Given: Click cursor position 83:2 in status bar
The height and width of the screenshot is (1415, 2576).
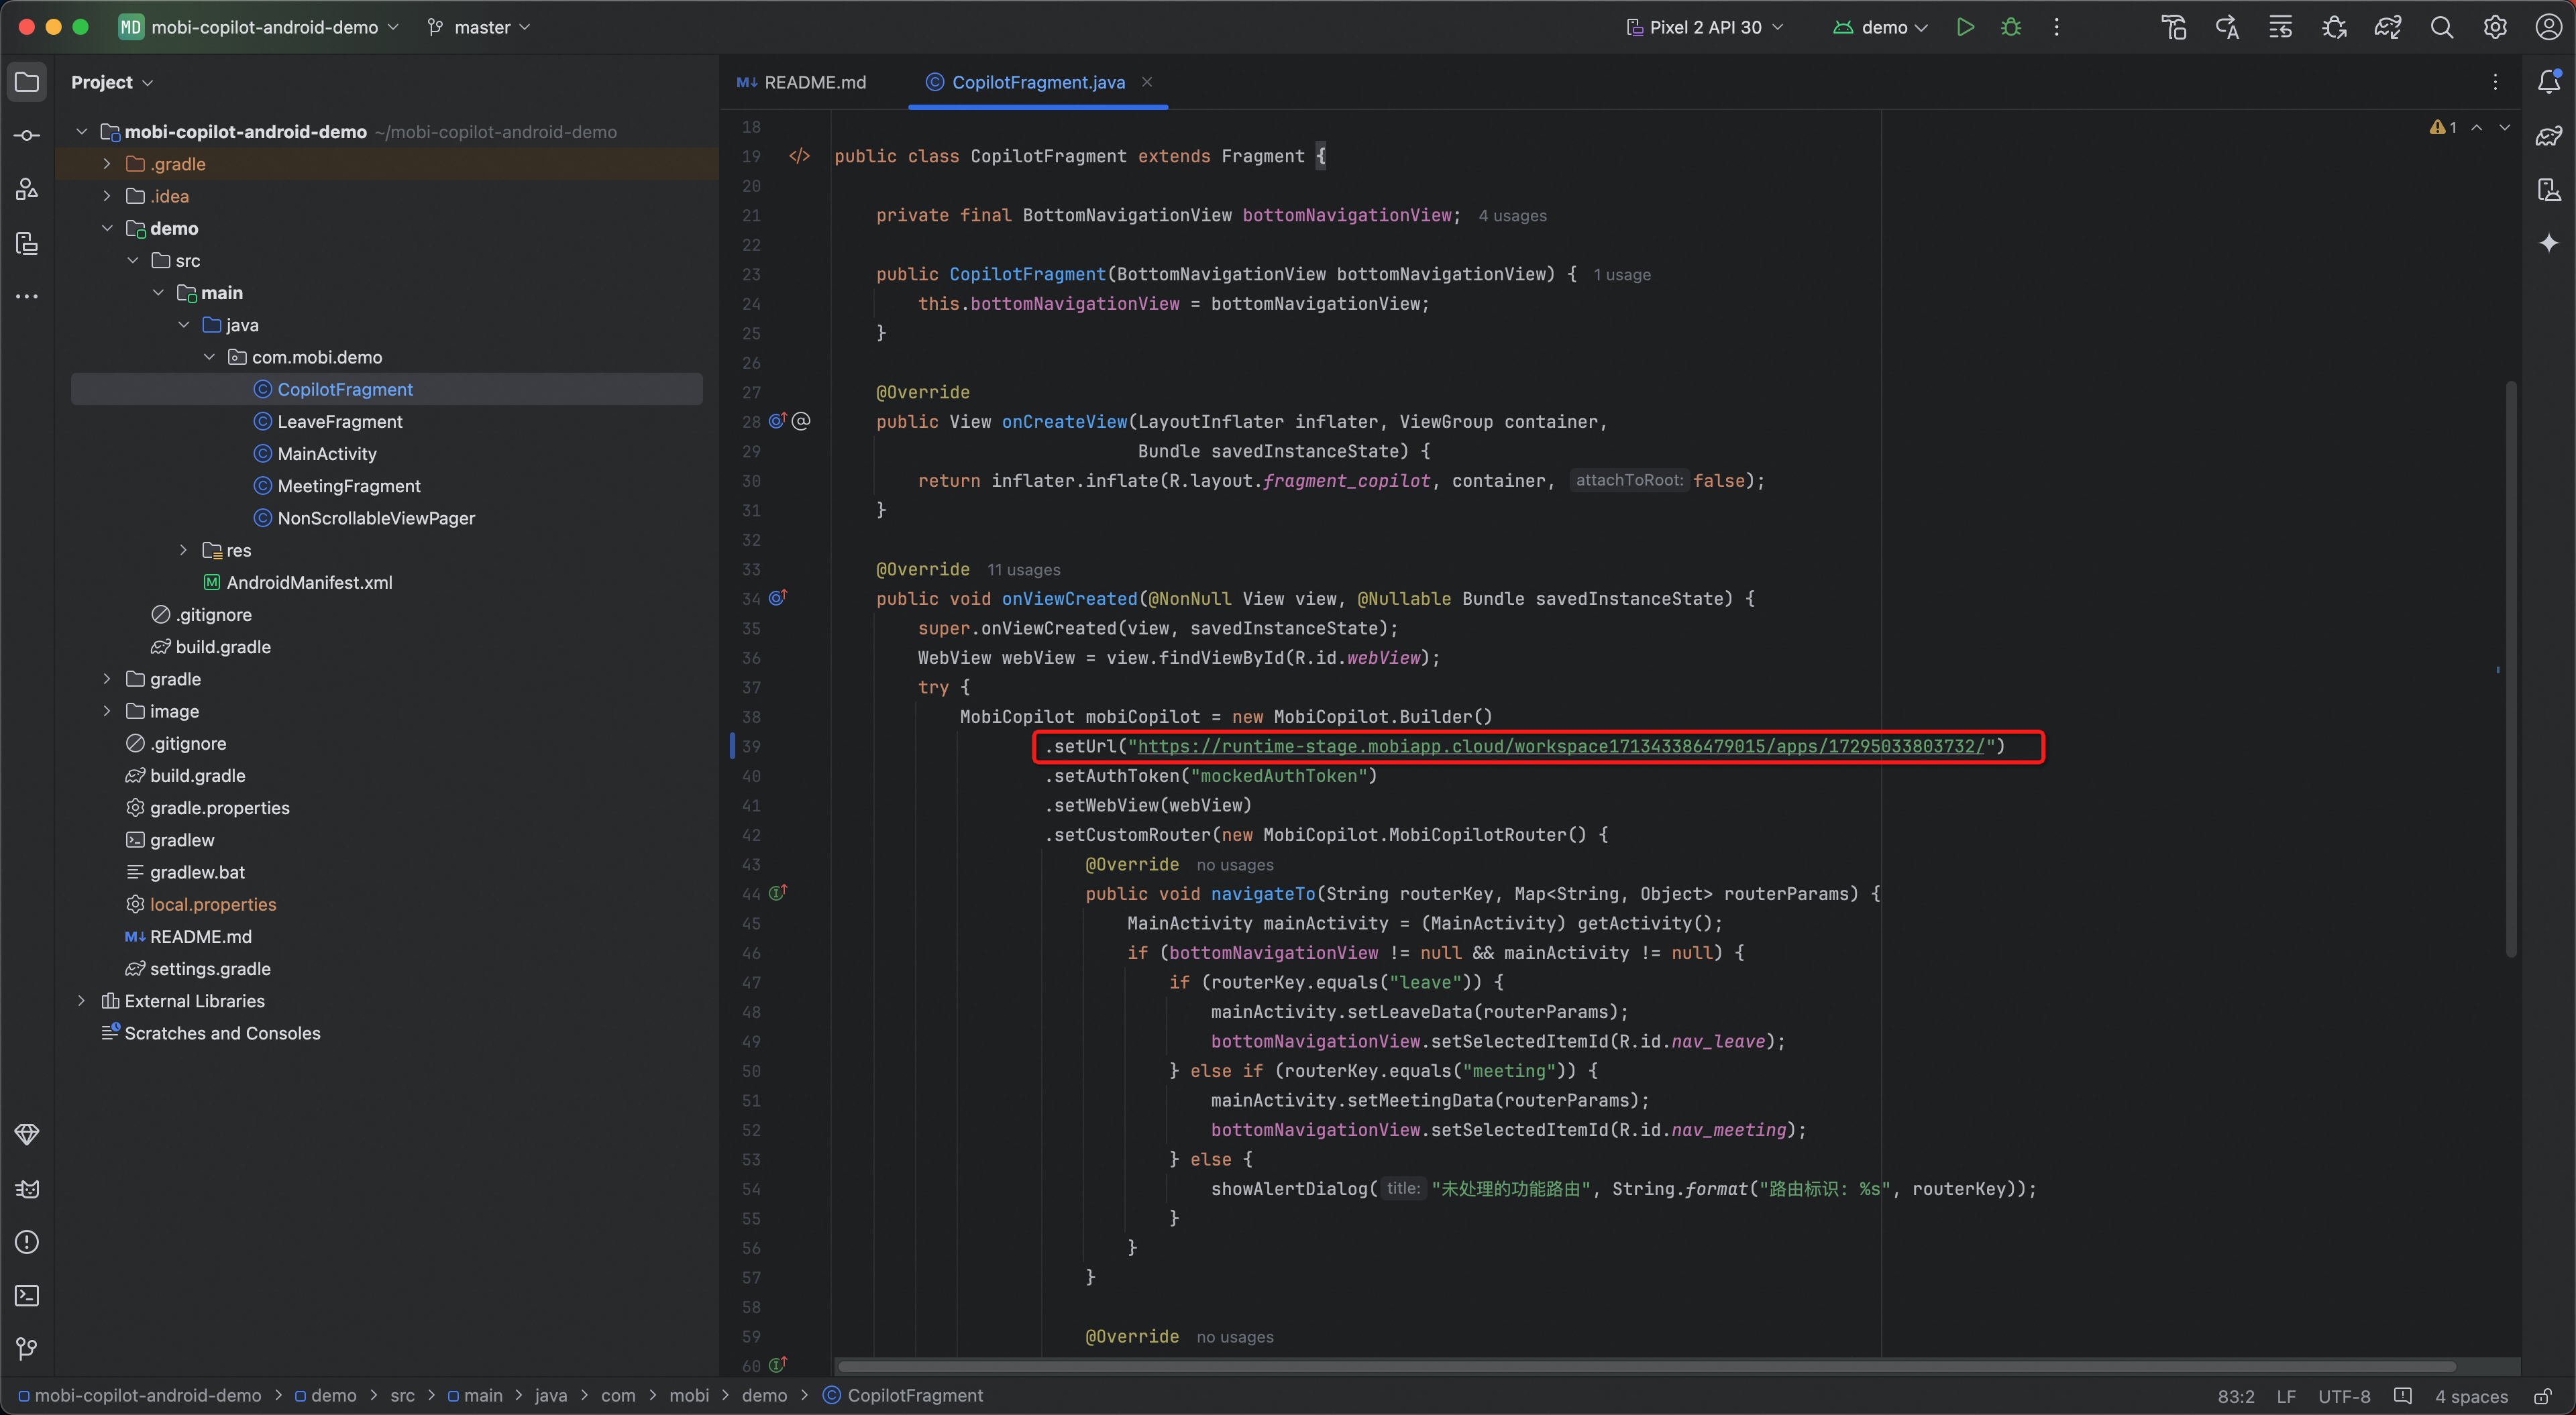Looking at the screenshot, I should (x=2236, y=1396).
